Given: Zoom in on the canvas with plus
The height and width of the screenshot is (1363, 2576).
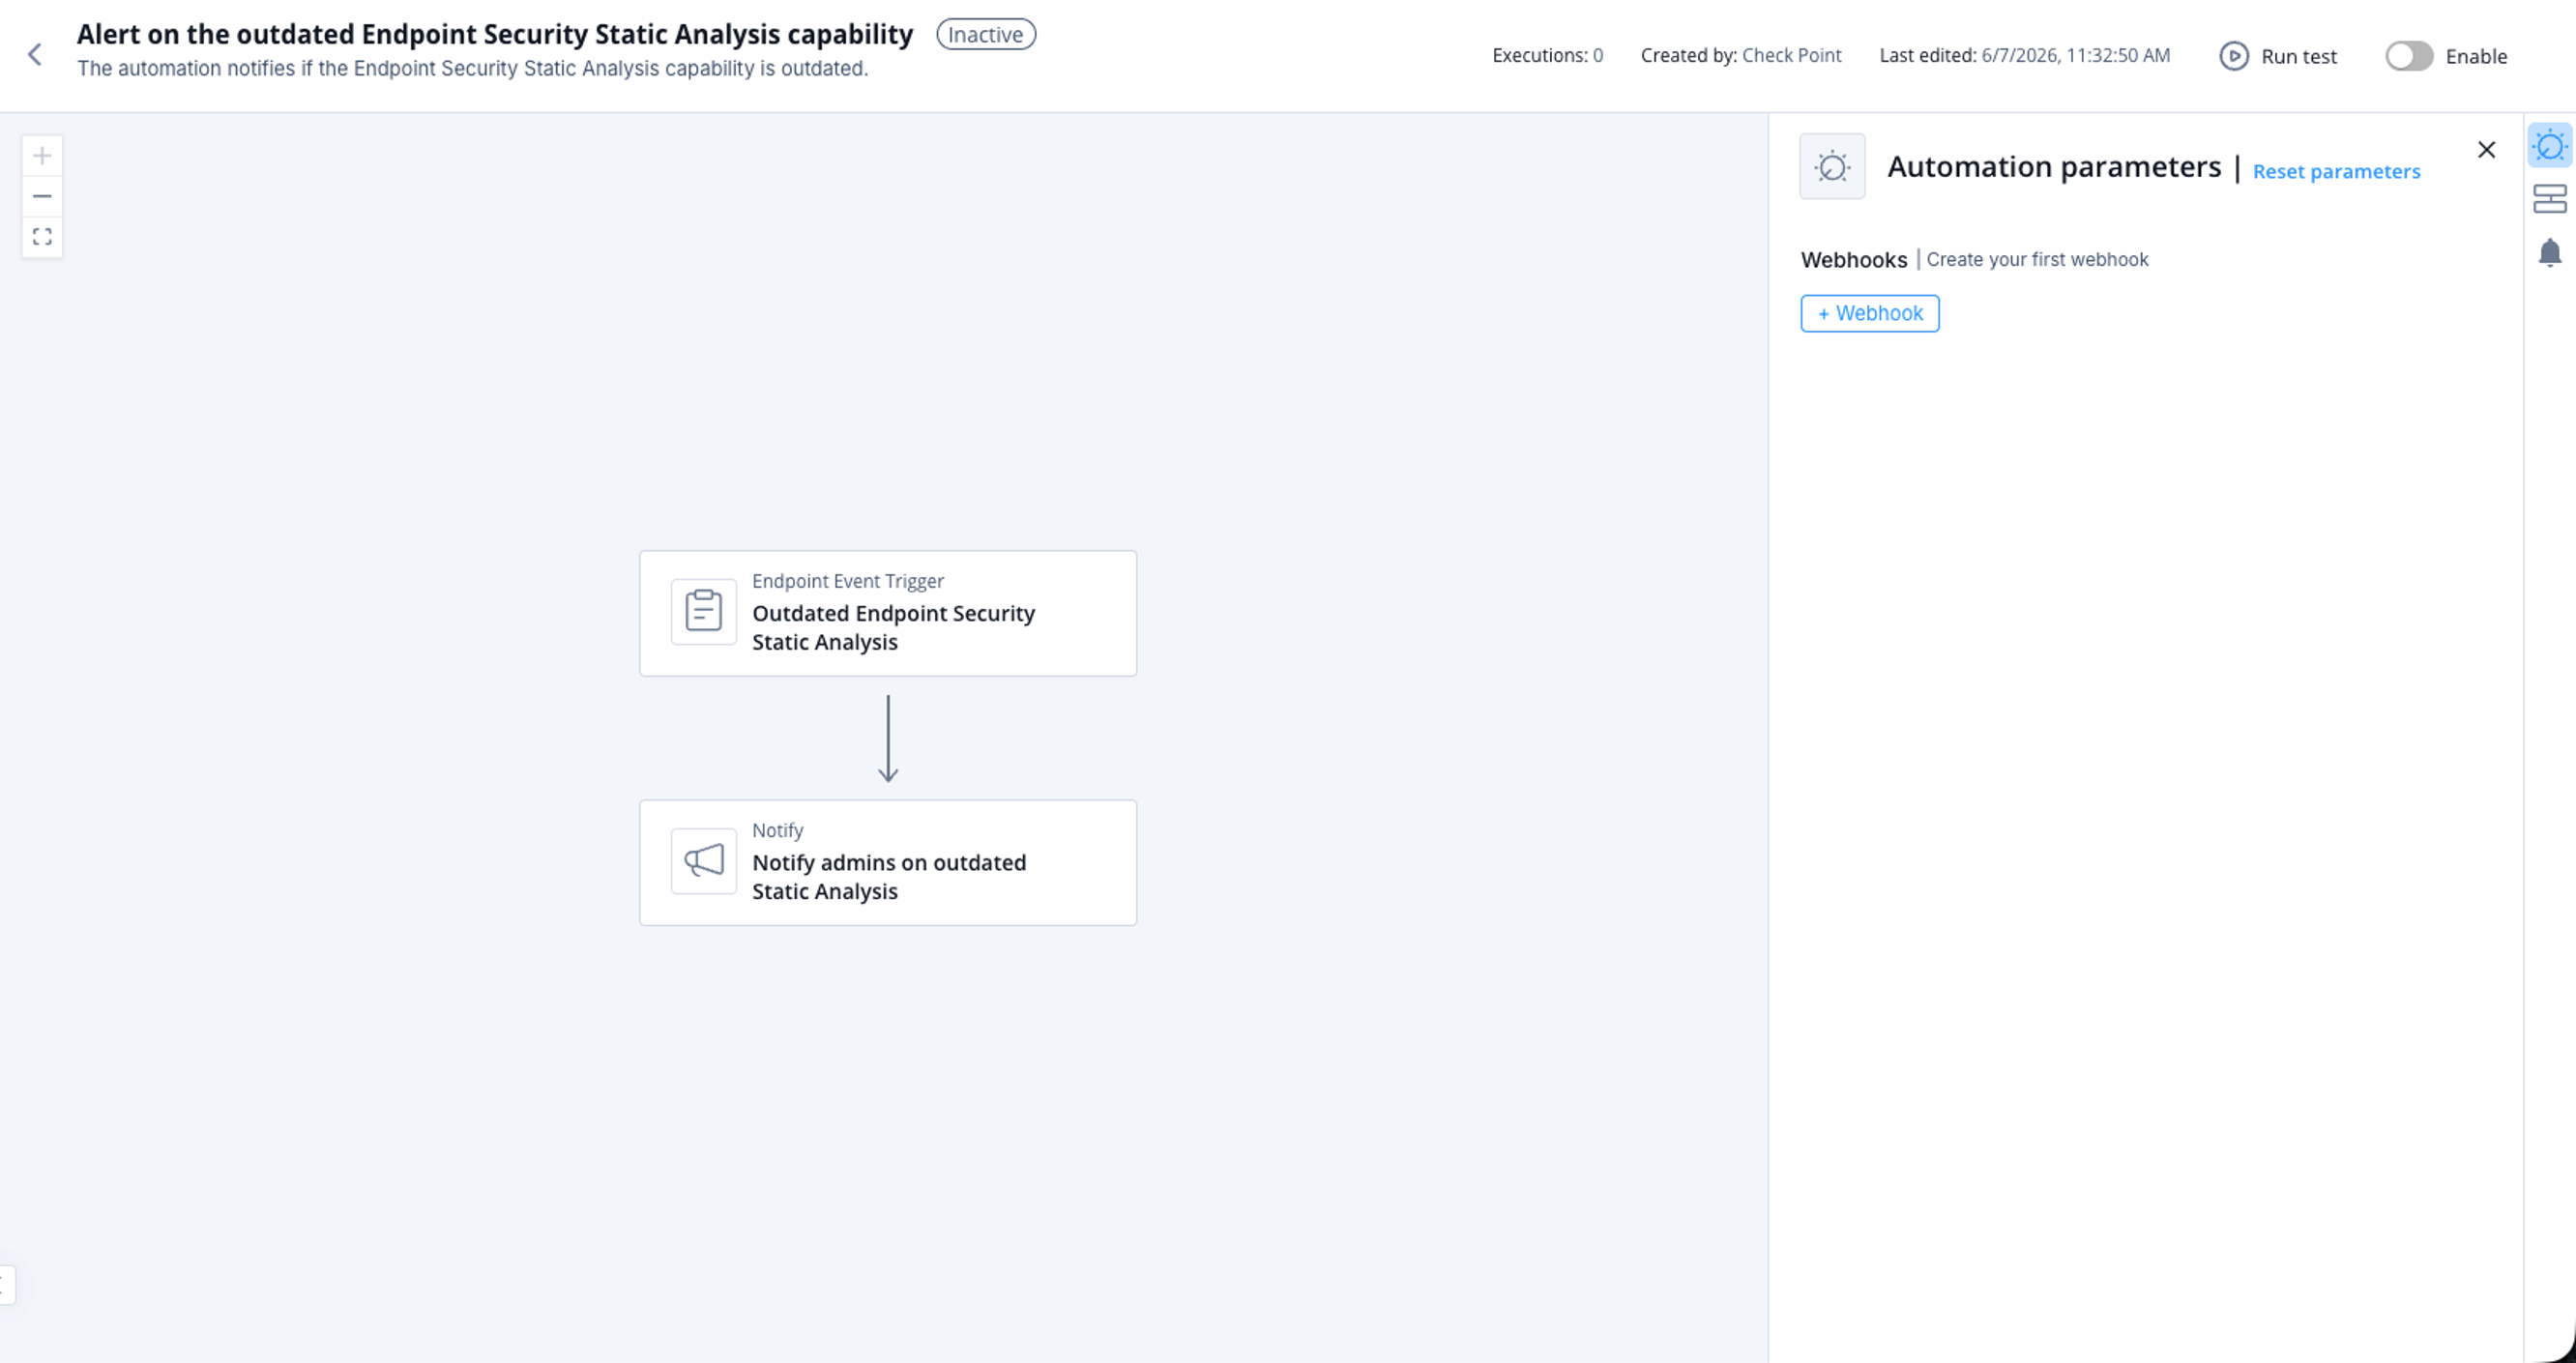Looking at the screenshot, I should tap(42, 156).
